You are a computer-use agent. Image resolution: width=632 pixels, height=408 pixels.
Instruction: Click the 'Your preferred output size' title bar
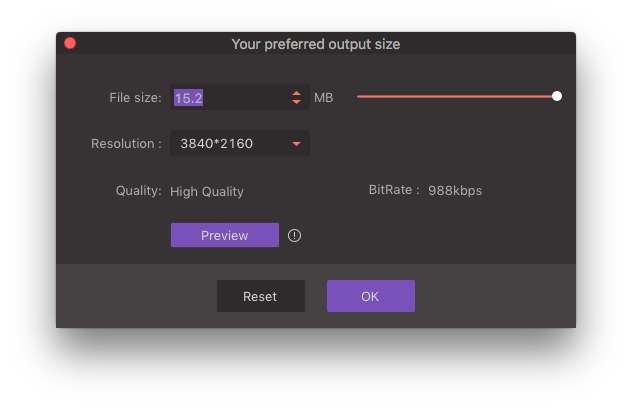[x=316, y=44]
